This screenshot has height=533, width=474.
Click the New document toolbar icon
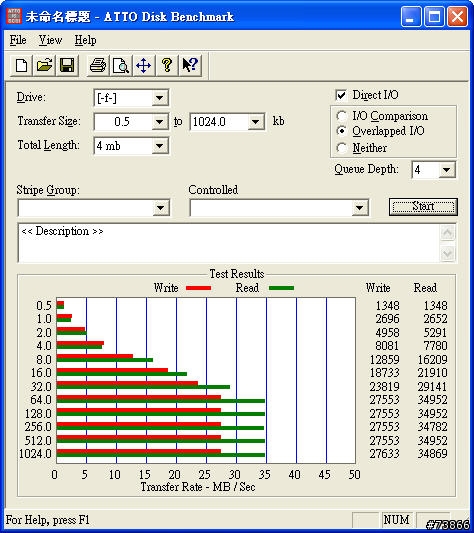click(x=22, y=65)
